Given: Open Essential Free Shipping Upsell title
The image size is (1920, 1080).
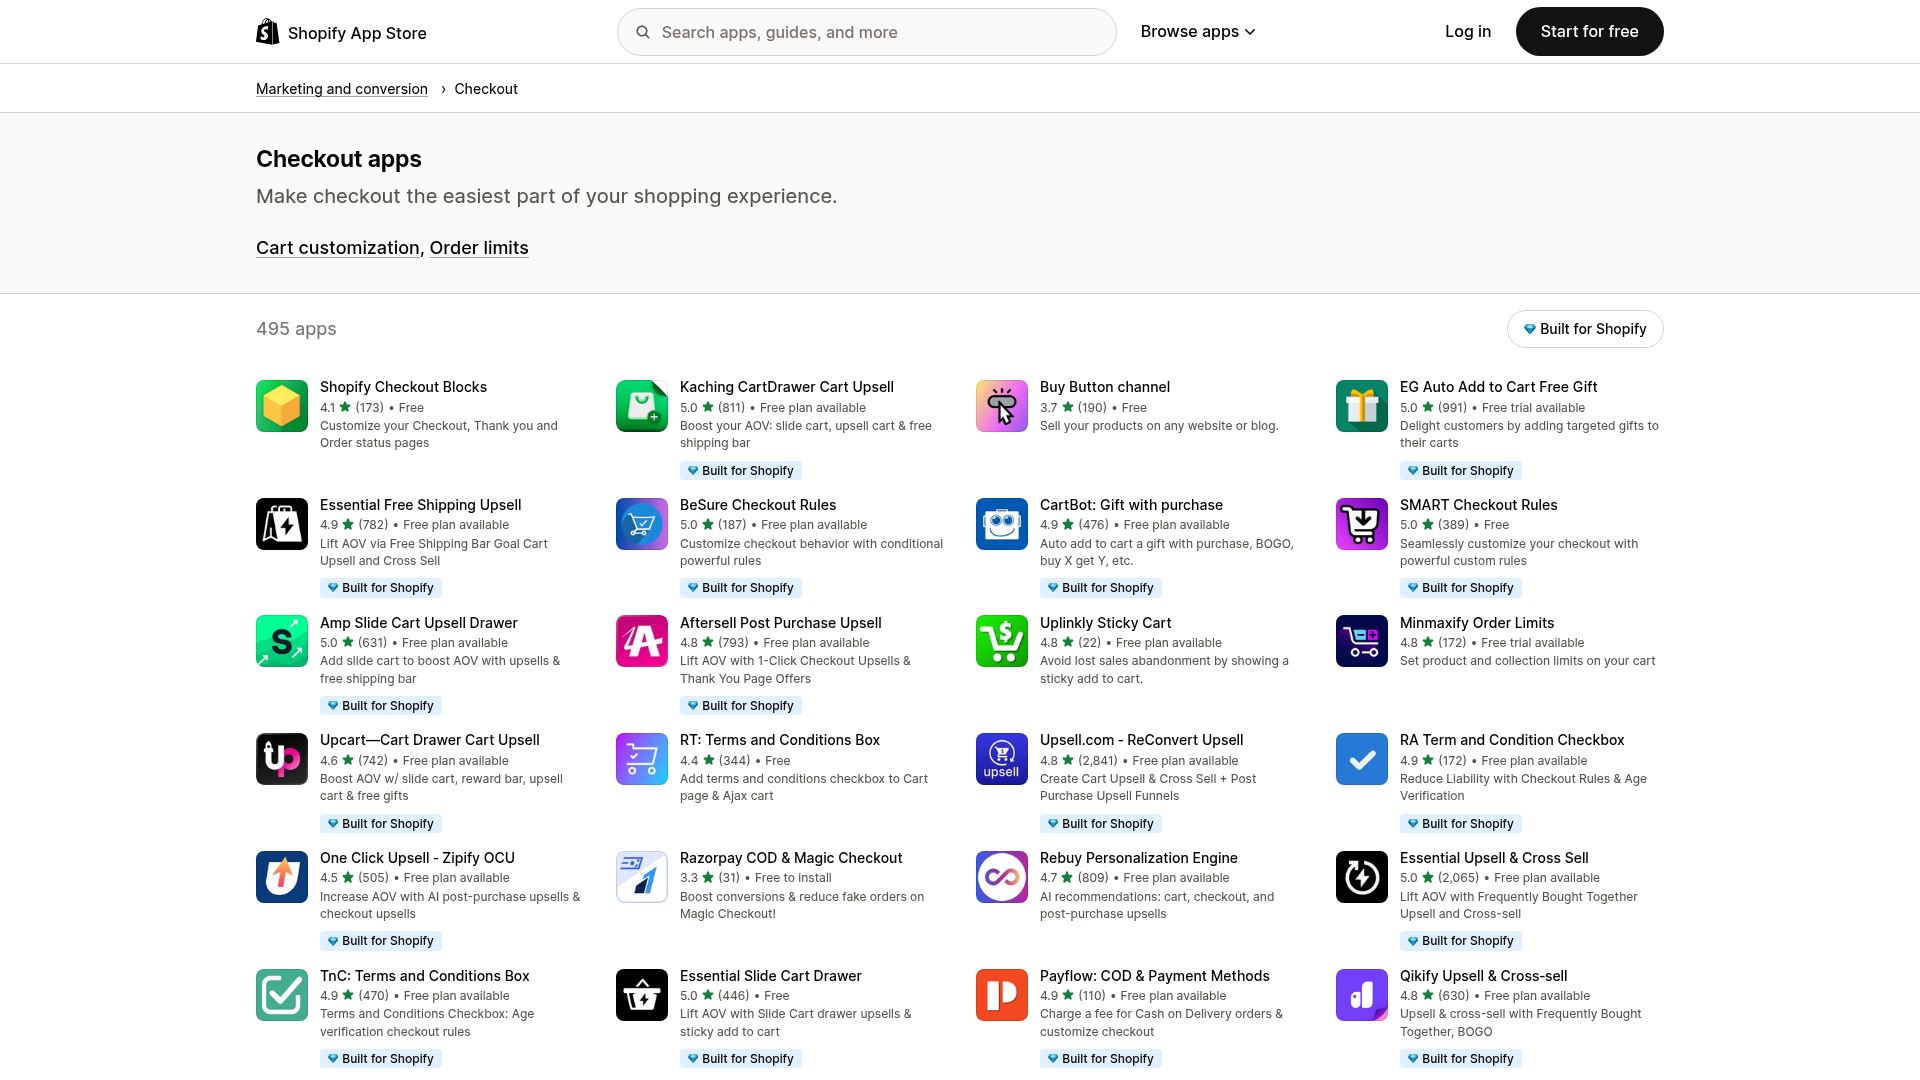Looking at the screenshot, I should coord(420,505).
